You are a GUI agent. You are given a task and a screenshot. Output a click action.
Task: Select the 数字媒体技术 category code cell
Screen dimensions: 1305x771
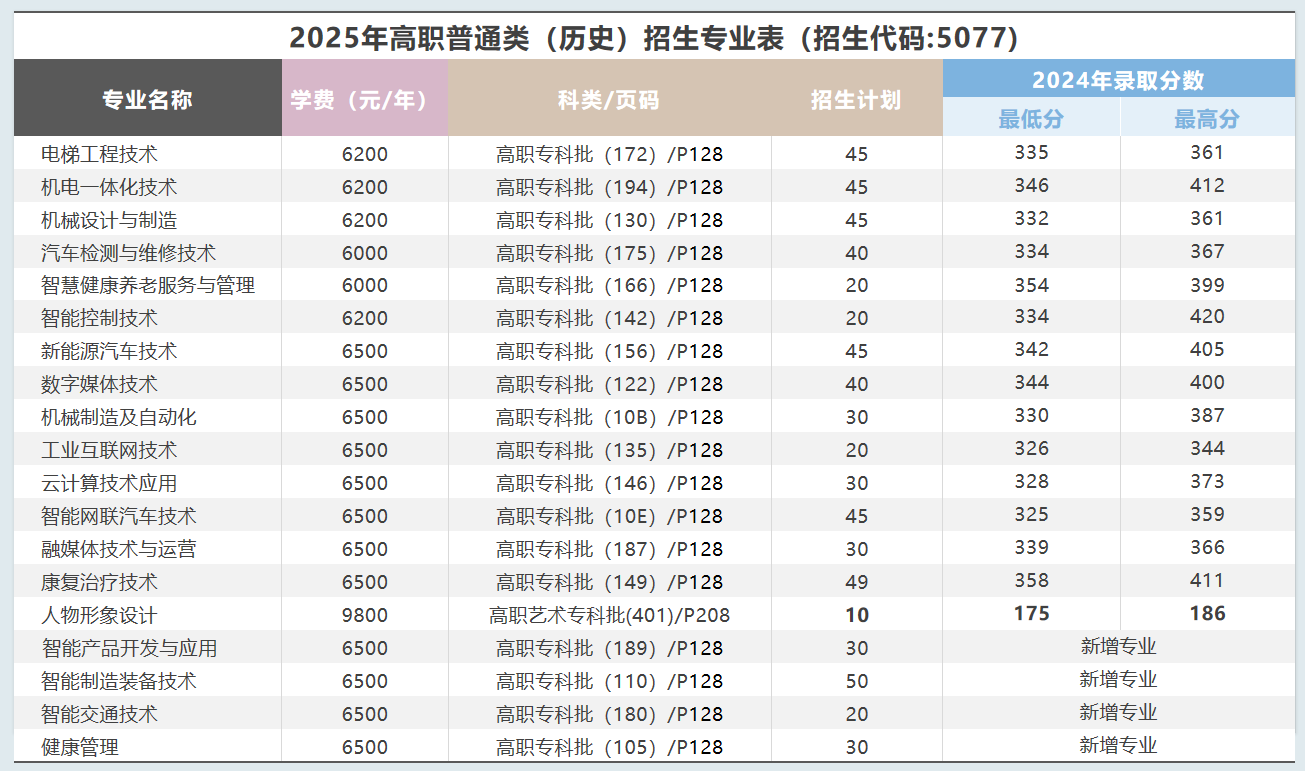pyautogui.click(x=609, y=384)
